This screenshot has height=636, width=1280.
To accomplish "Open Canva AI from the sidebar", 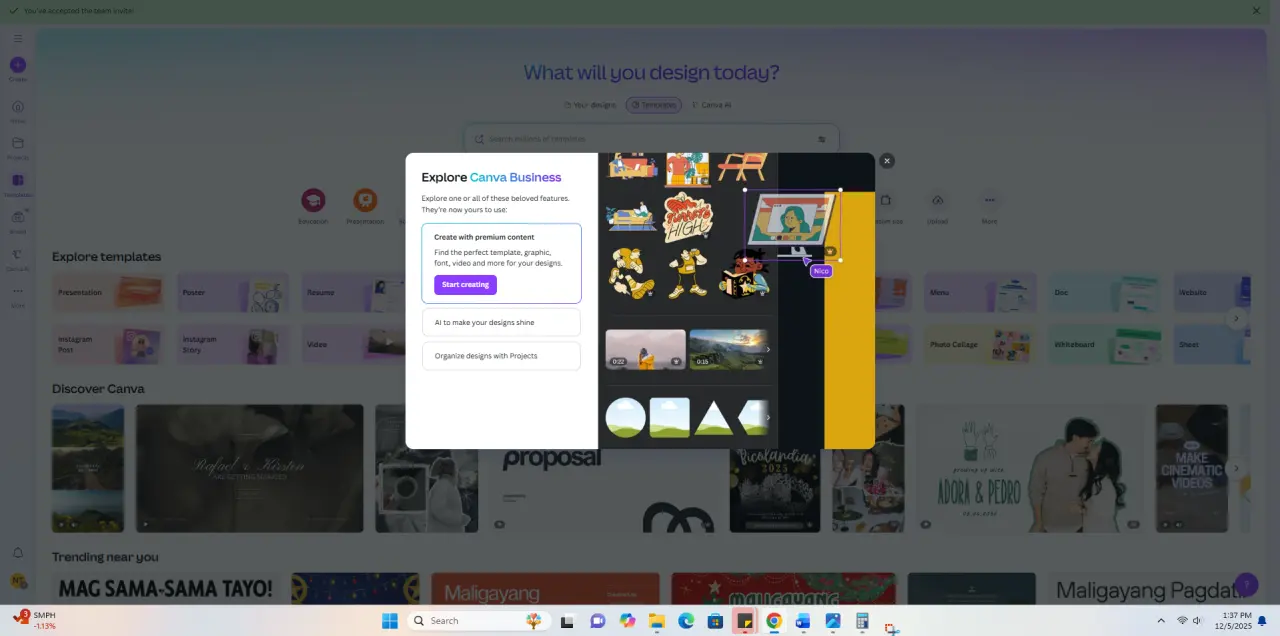I will tap(18, 258).
